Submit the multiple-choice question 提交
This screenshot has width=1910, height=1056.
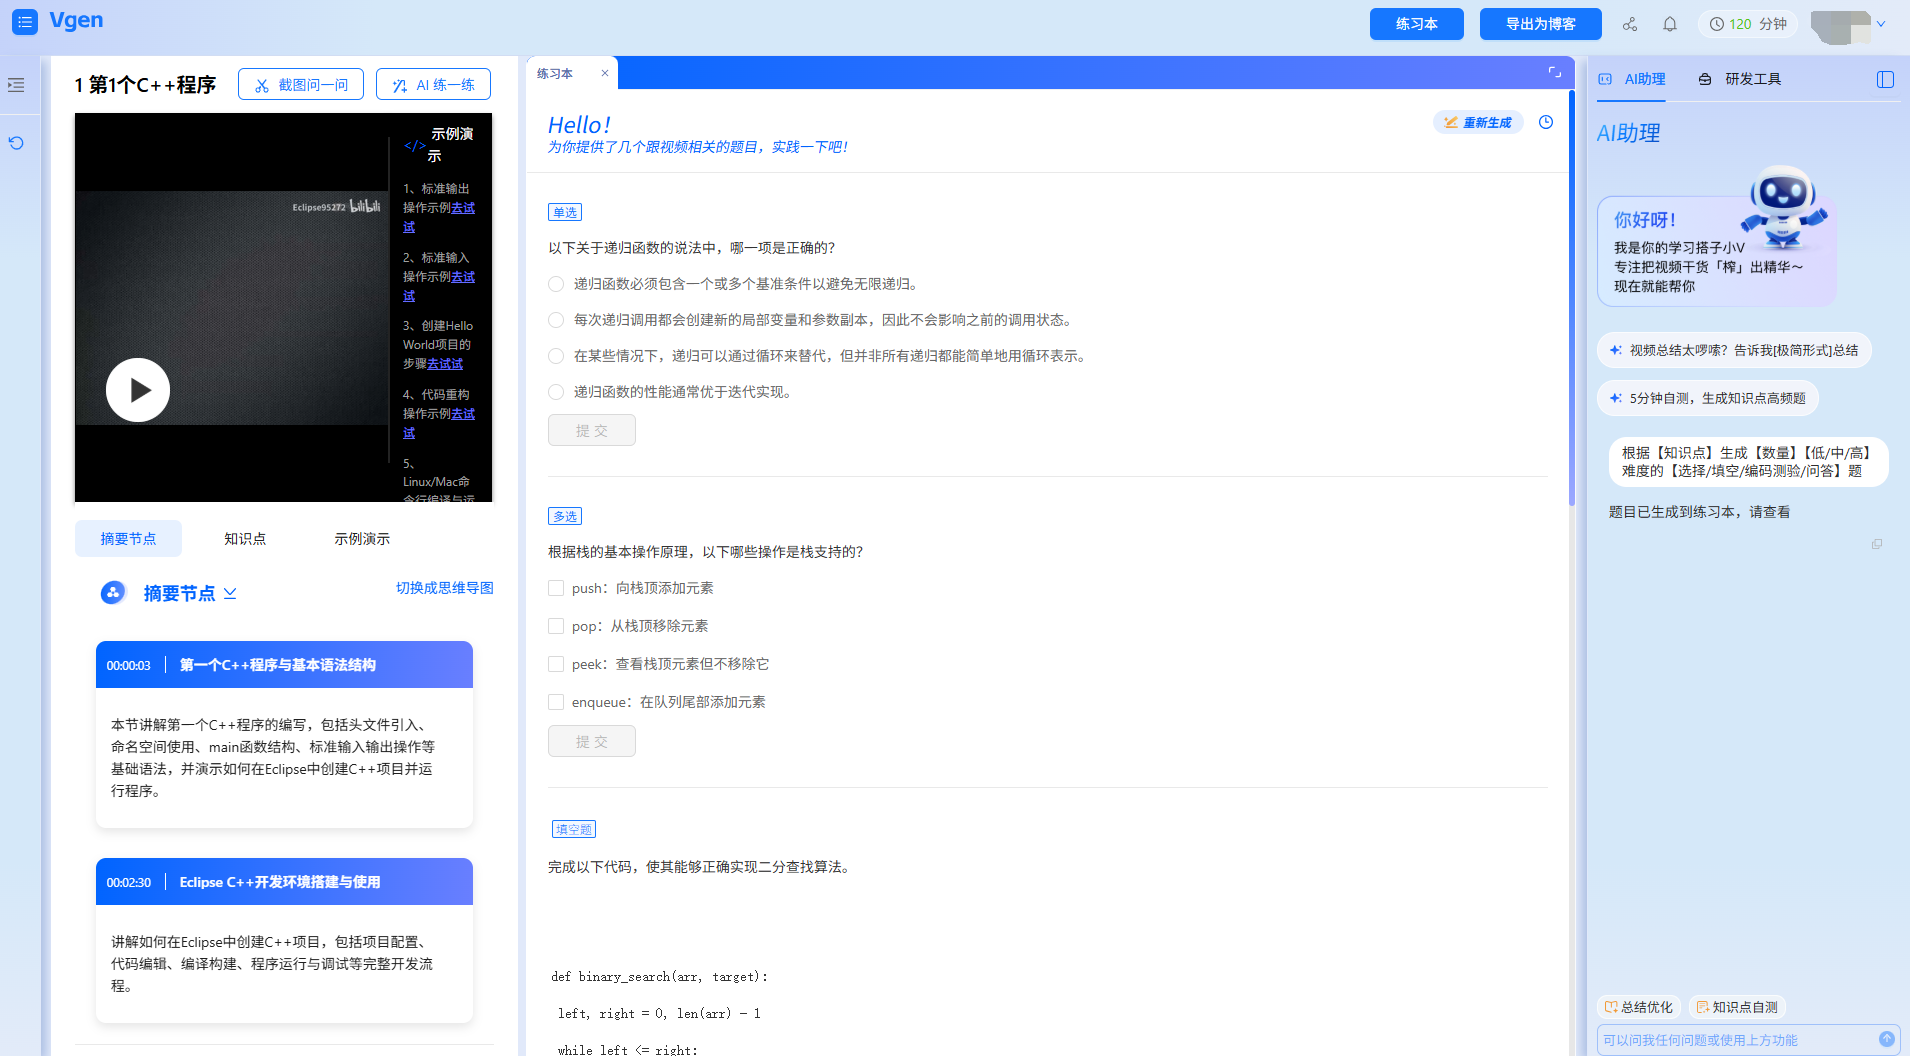[592, 741]
